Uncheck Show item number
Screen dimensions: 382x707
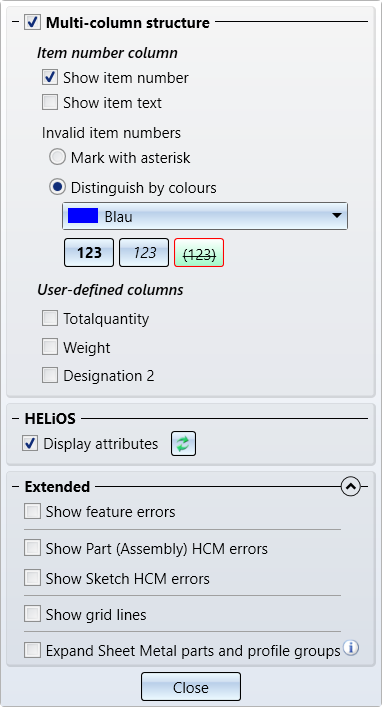click(x=50, y=77)
